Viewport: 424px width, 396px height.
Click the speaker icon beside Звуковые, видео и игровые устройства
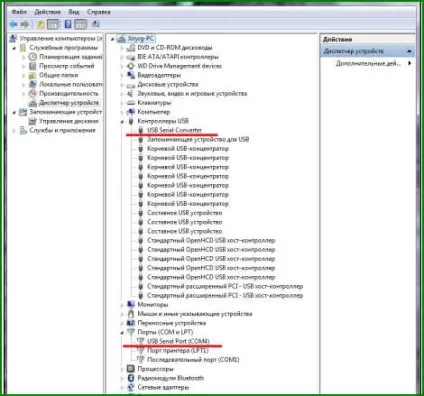point(131,94)
